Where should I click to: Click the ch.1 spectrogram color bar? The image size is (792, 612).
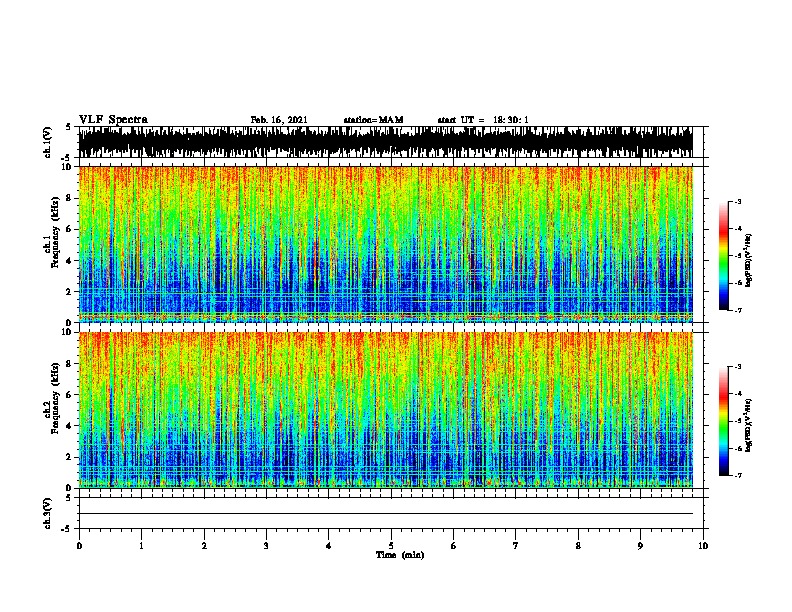coord(724,256)
